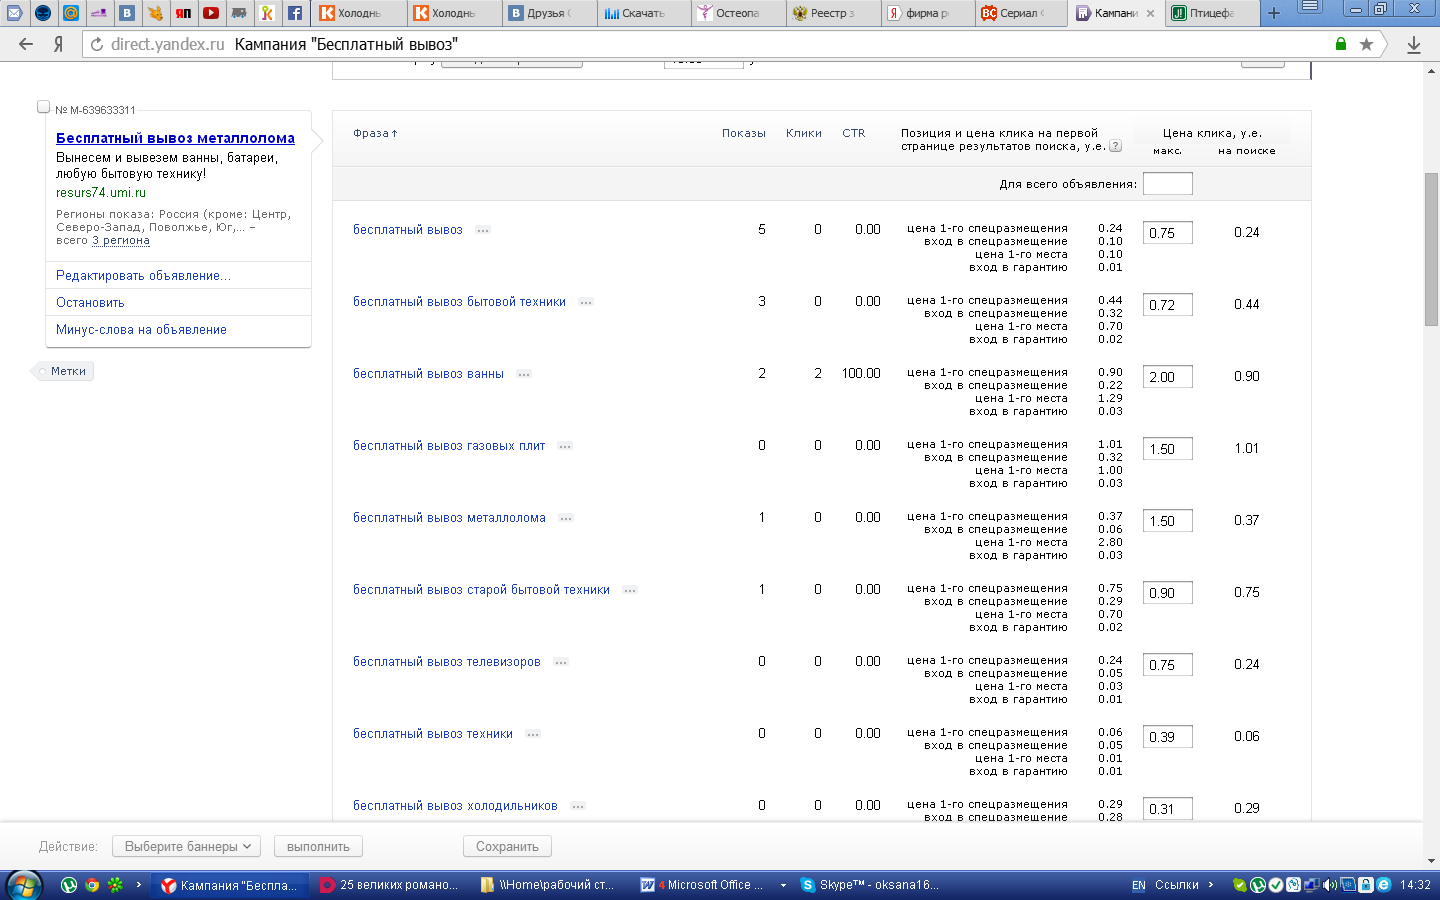Click the reload page icon
The width and height of the screenshot is (1440, 900).
(x=97, y=44)
